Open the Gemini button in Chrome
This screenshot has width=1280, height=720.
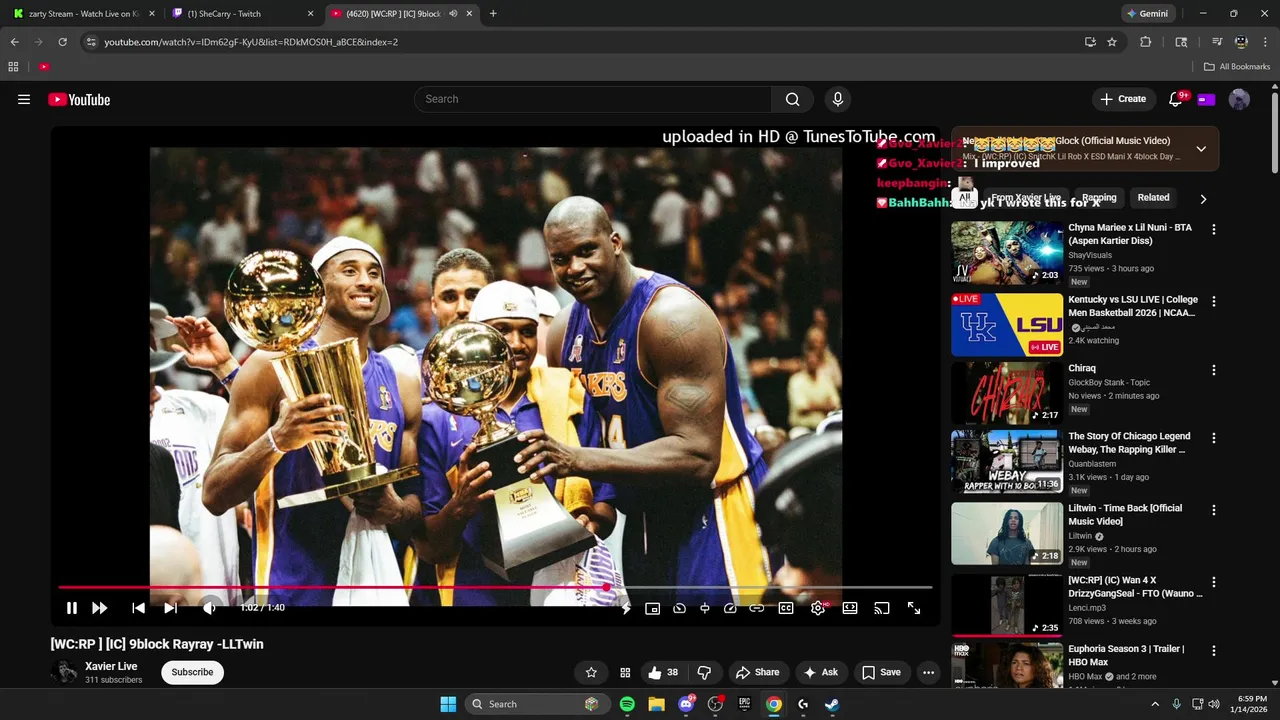(1147, 14)
